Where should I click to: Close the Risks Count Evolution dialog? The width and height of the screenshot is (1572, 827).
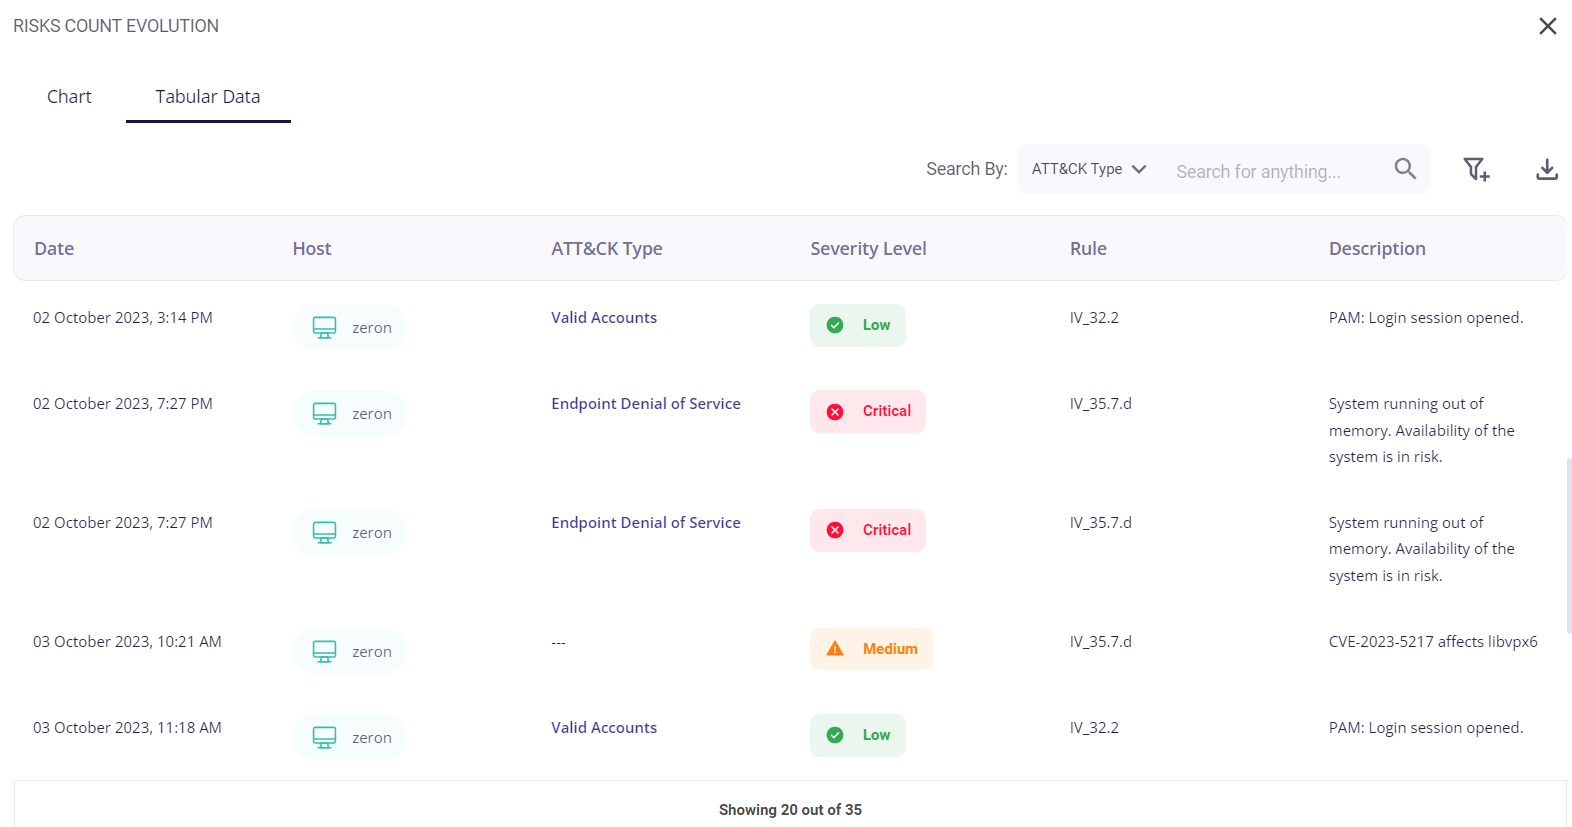(x=1547, y=26)
